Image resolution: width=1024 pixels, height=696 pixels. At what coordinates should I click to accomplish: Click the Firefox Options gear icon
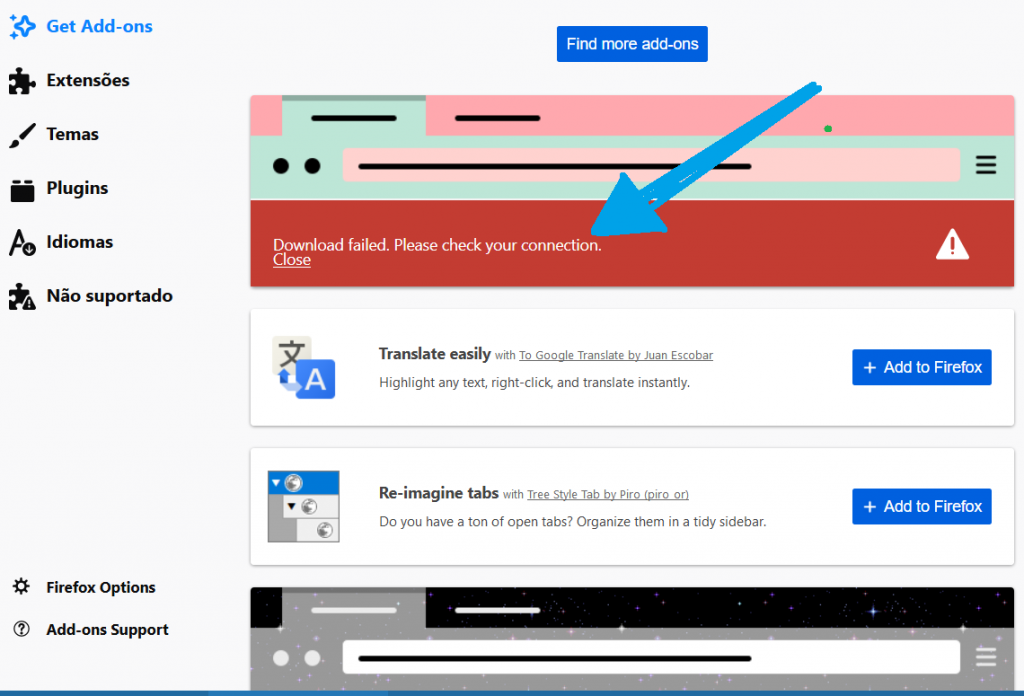[x=22, y=586]
